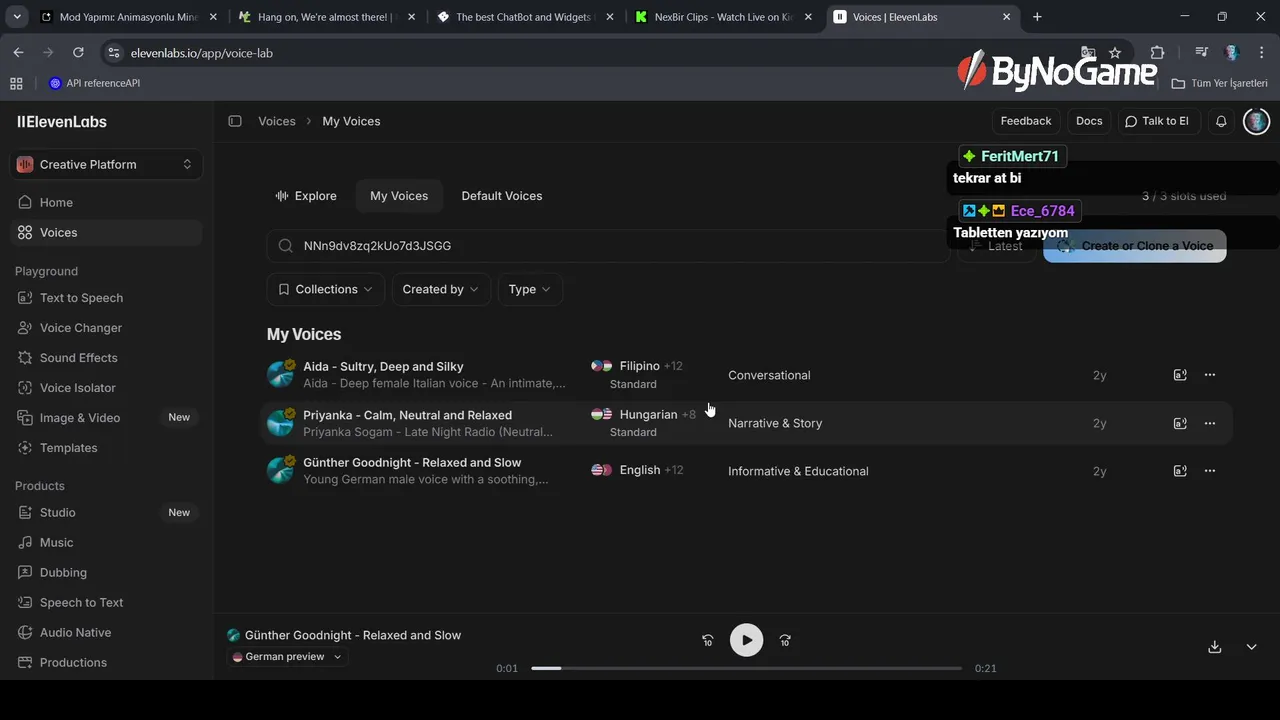The height and width of the screenshot is (720, 1280).
Task: Open API reference bookmark
Action: tap(95, 83)
